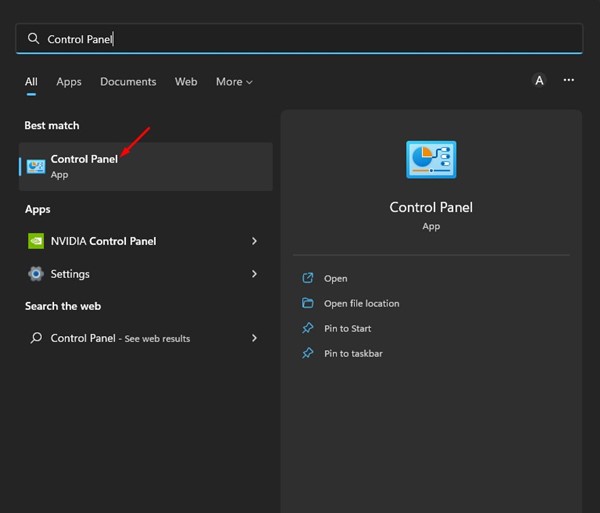Choose Open file location
Viewport: 600px width, 513px height.
click(361, 303)
